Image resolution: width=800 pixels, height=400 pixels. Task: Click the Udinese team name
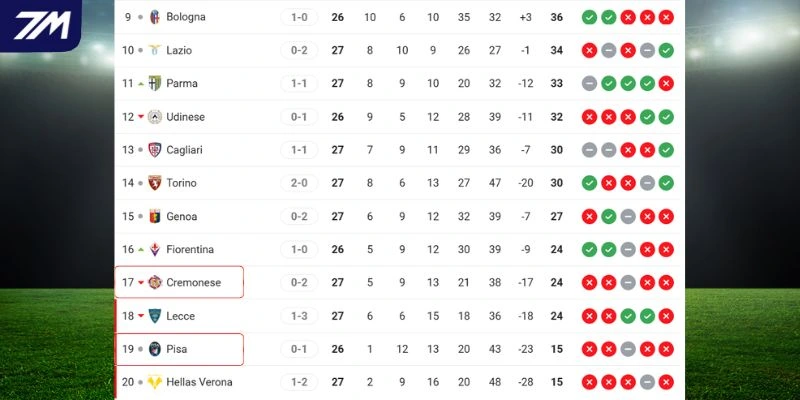[186, 117]
